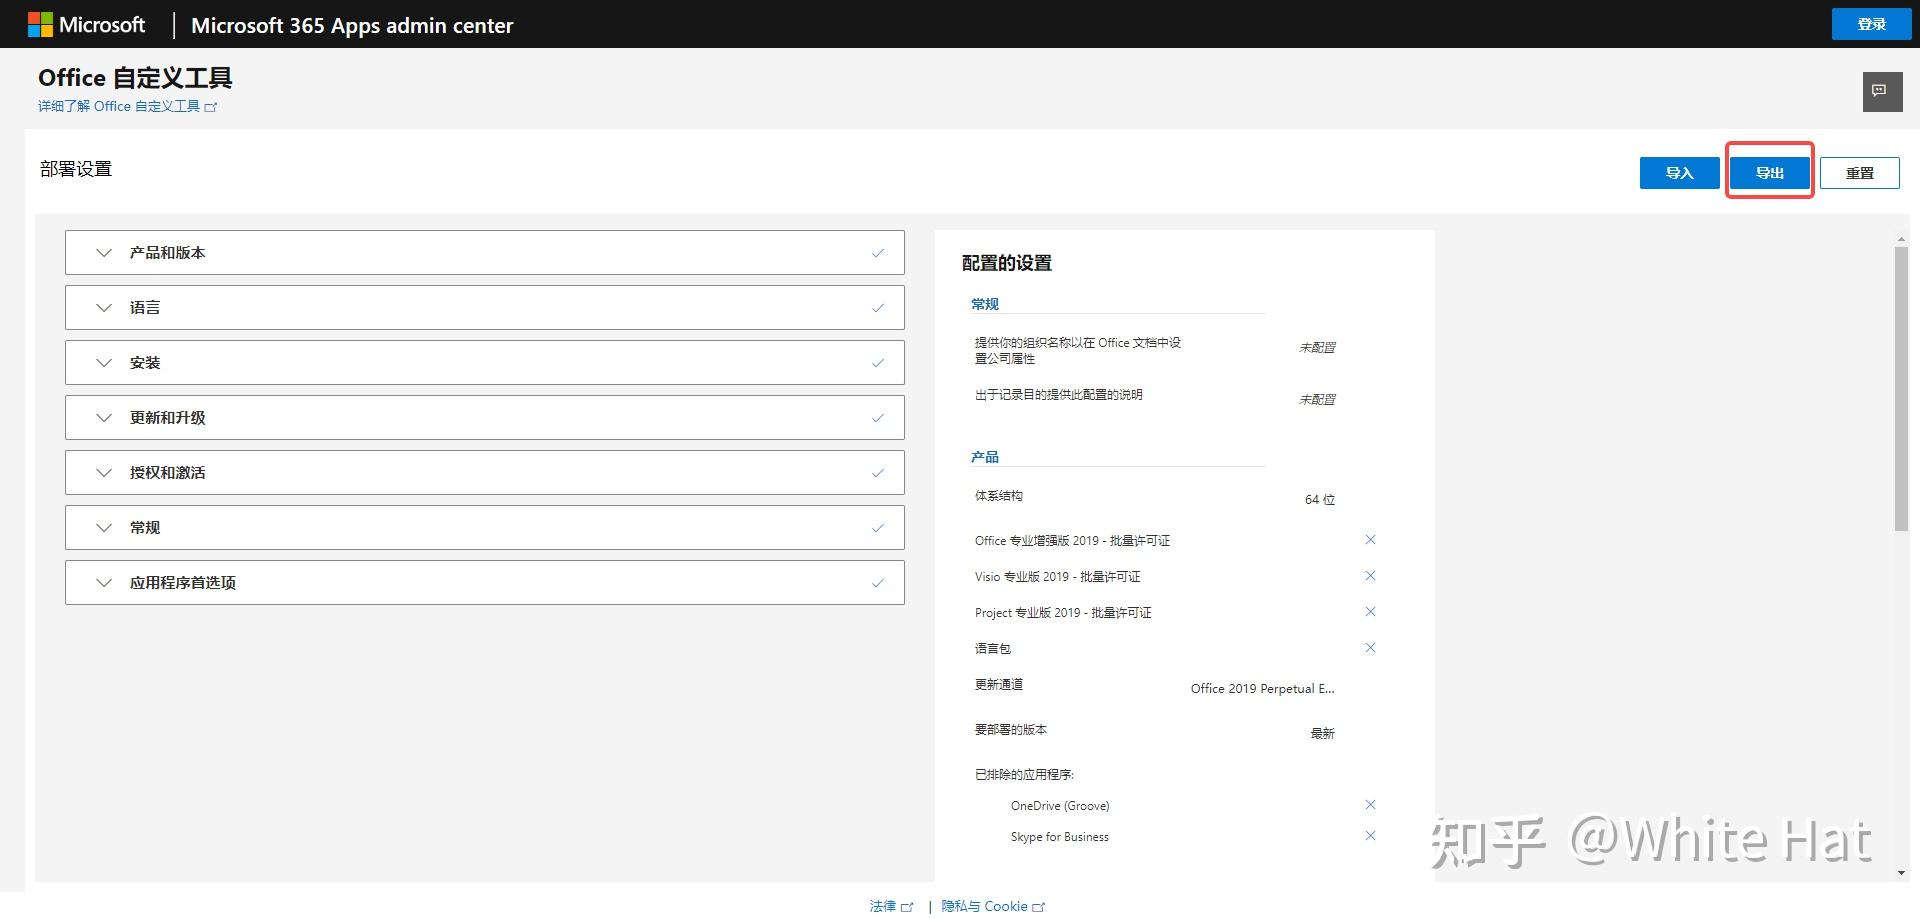Select the 常规 heading in configured settings
Screen dimensions: 1920x919
[984, 304]
